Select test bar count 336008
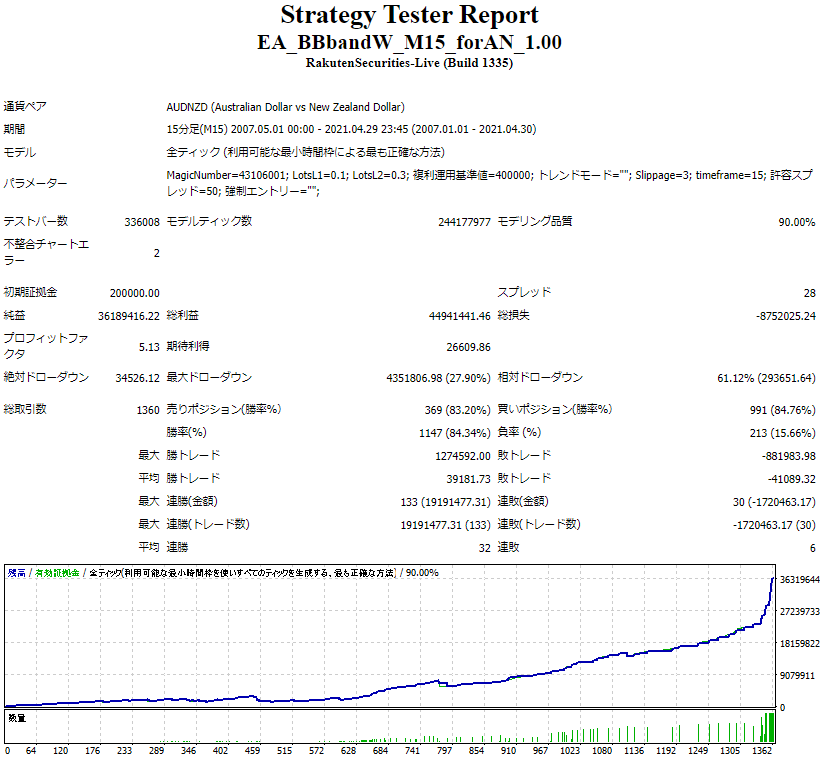Viewport: 825px width, 762px height. (142, 222)
